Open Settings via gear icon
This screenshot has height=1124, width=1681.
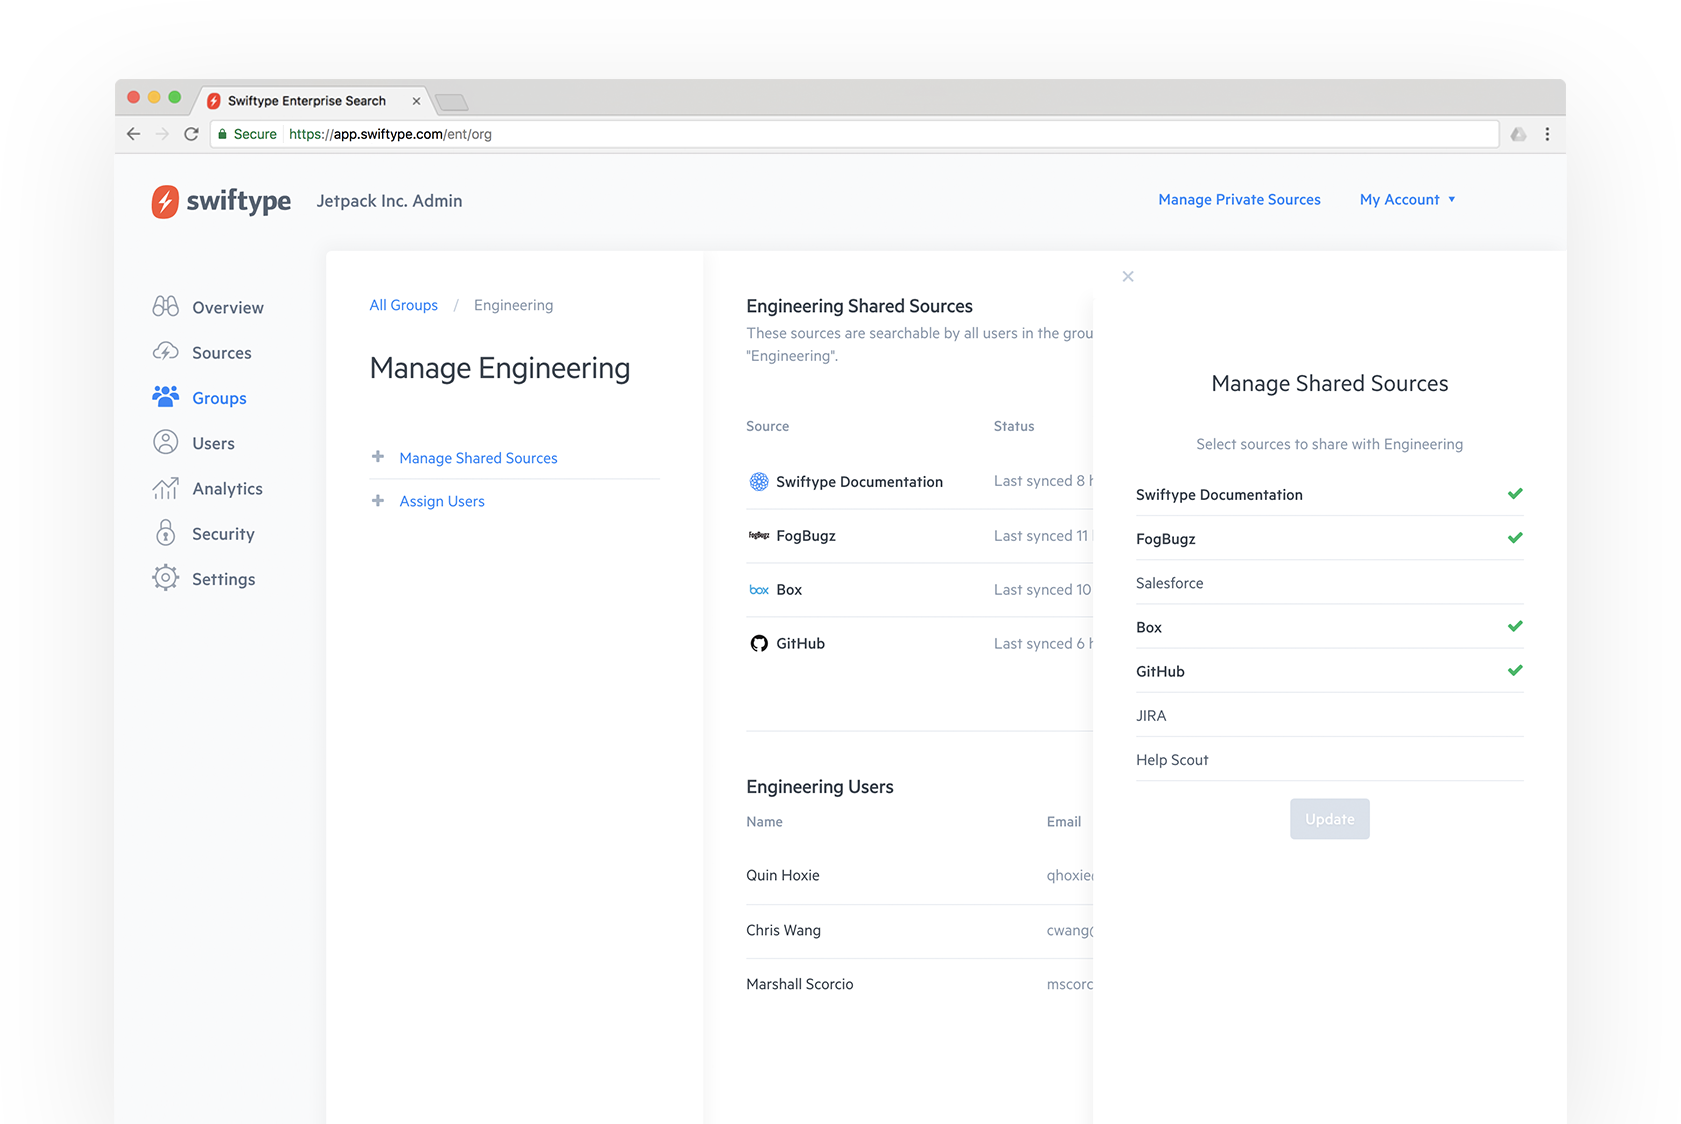coord(166,578)
